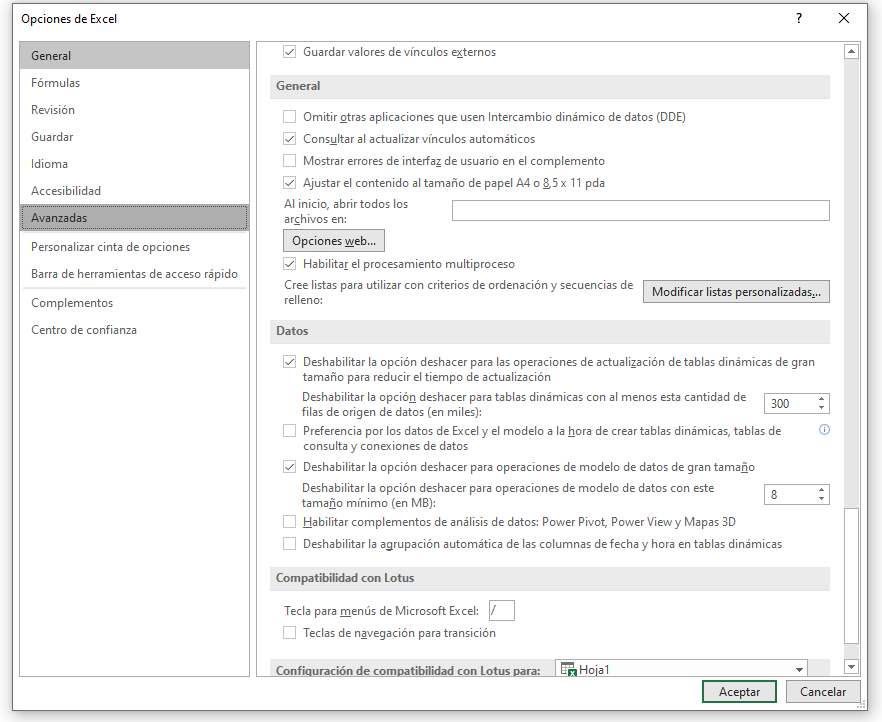Screen dimensions: 882x722
Task: Decrease the 300 rows spinner value
Action: tap(821, 408)
